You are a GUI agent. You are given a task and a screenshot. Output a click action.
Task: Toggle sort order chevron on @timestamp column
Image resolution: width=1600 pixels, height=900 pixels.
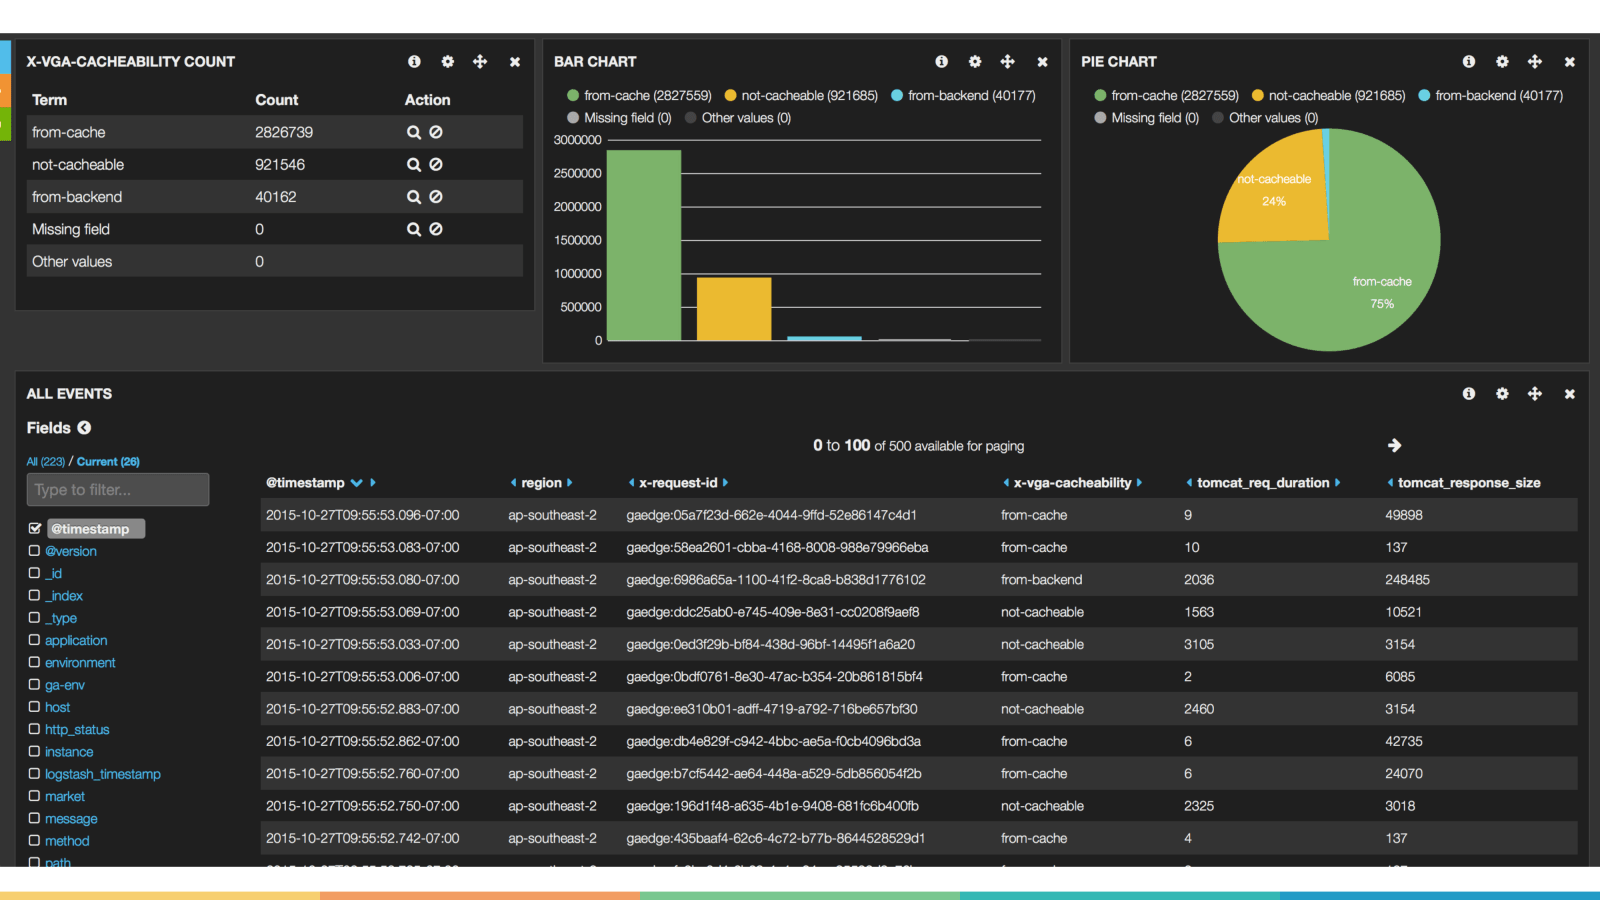click(357, 483)
